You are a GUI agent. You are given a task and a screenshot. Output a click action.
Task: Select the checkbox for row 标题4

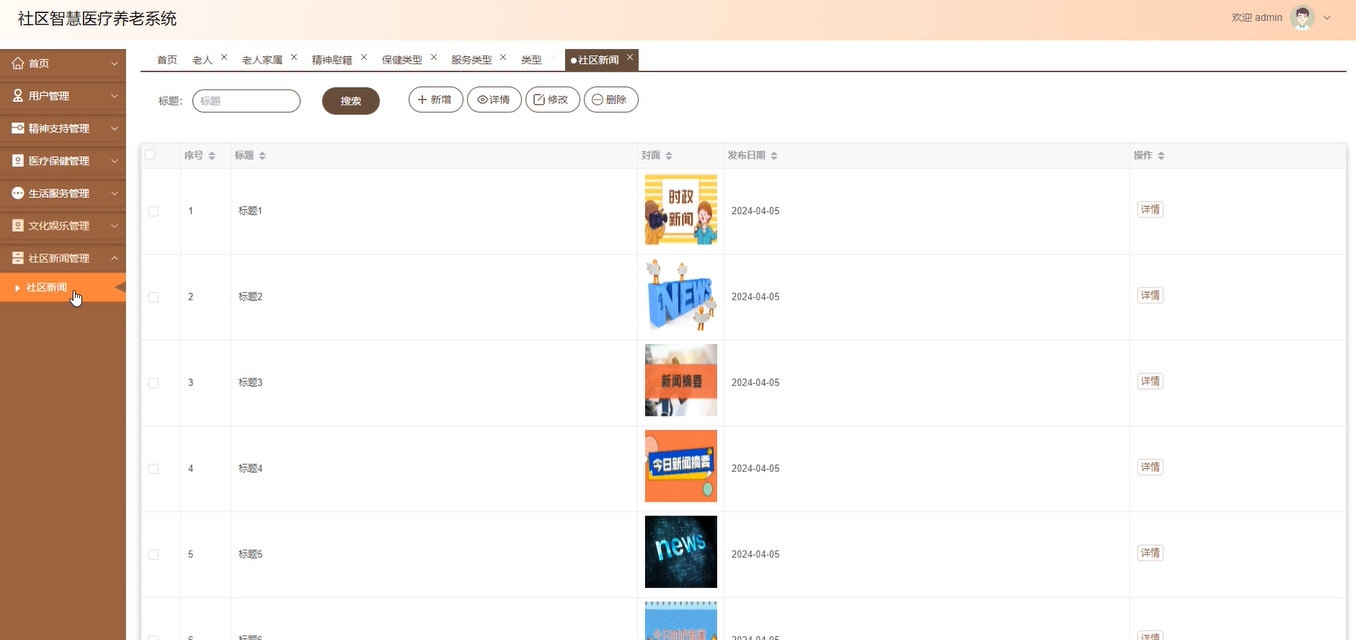(x=153, y=469)
